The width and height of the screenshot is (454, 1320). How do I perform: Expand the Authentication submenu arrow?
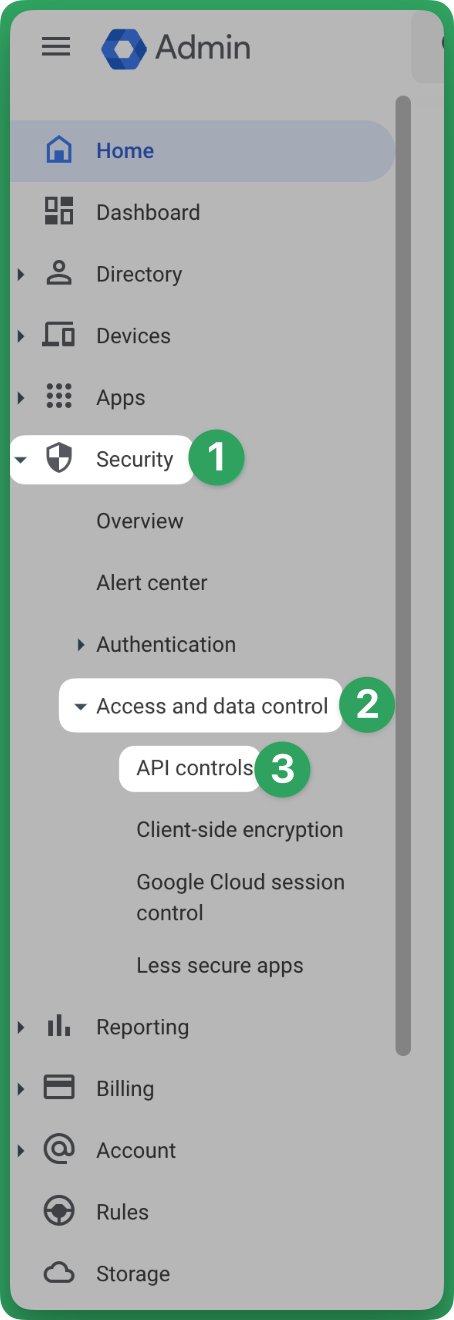point(81,645)
